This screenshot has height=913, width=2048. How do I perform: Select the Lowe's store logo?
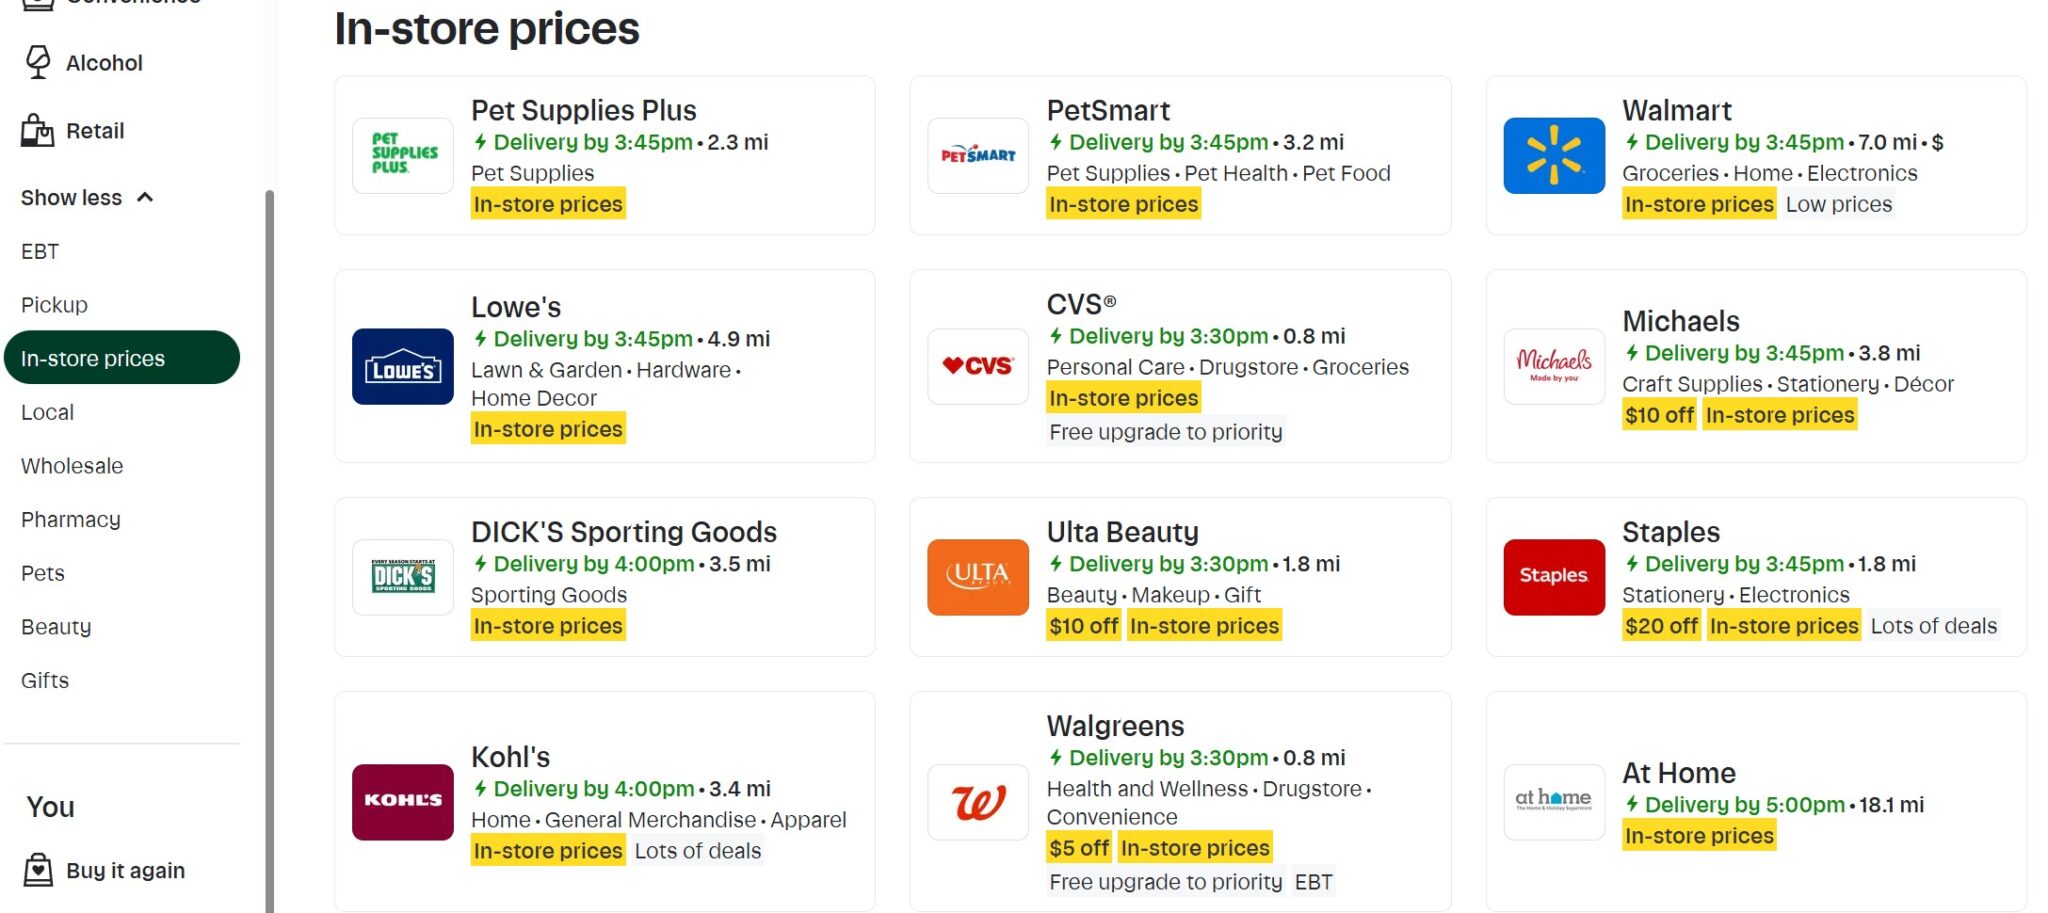click(x=403, y=367)
